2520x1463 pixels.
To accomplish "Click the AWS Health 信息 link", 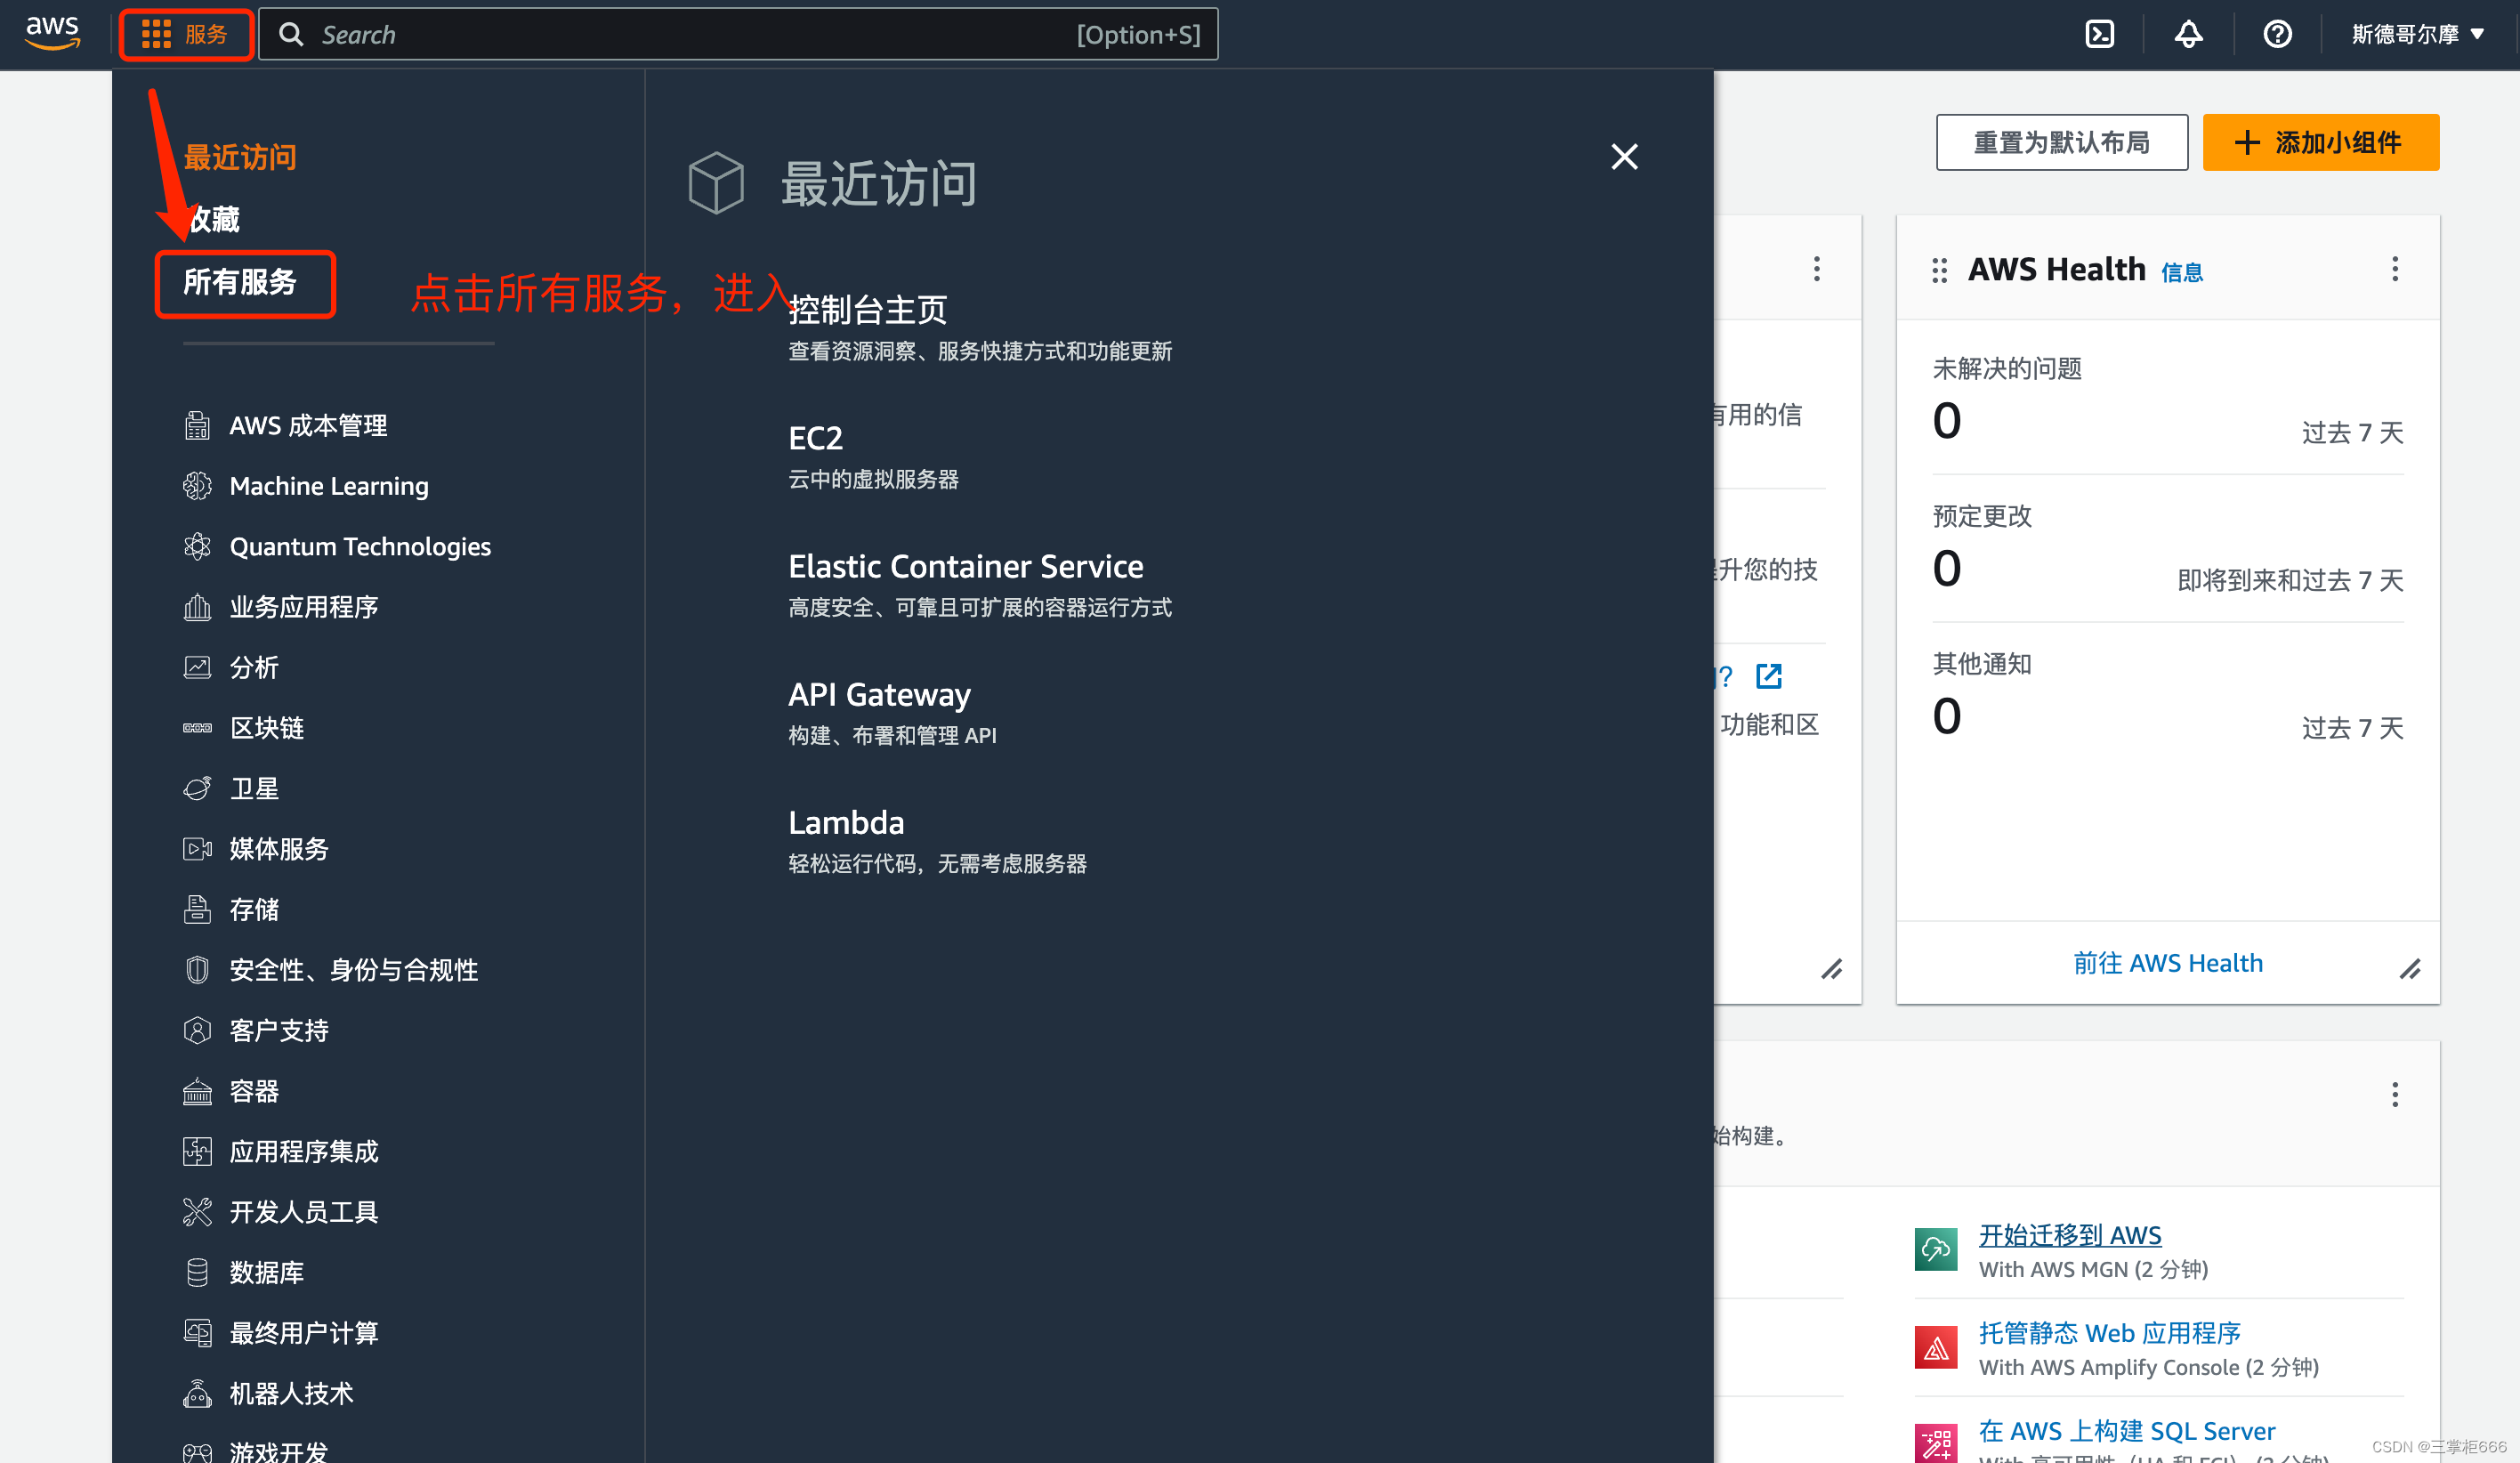I will pyautogui.click(x=2181, y=272).
